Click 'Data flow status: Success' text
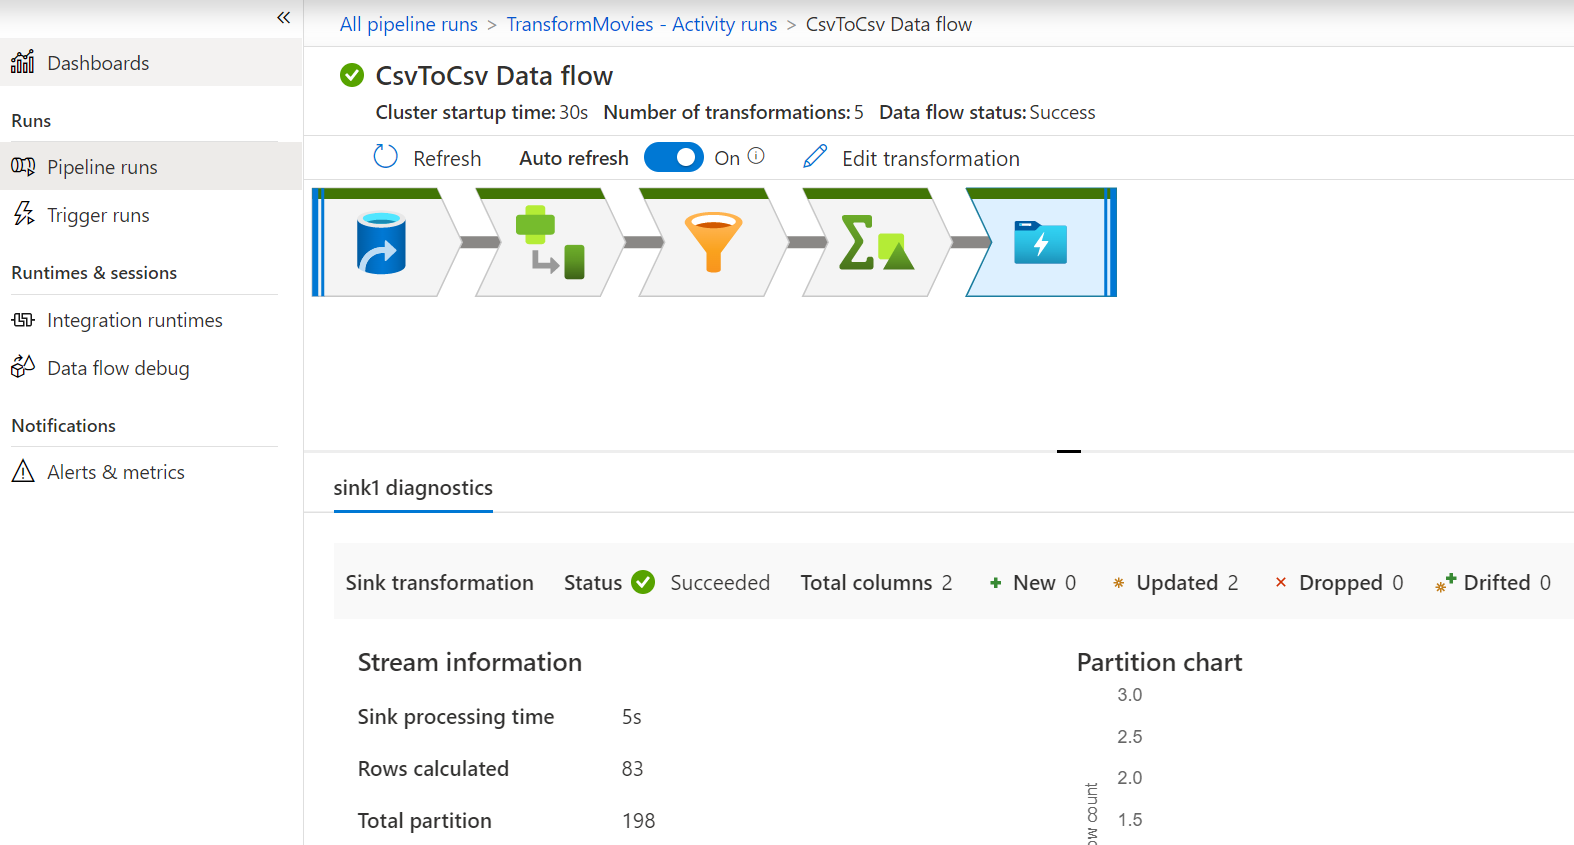This screenshot has height=845, width=1574. [987, 112]
